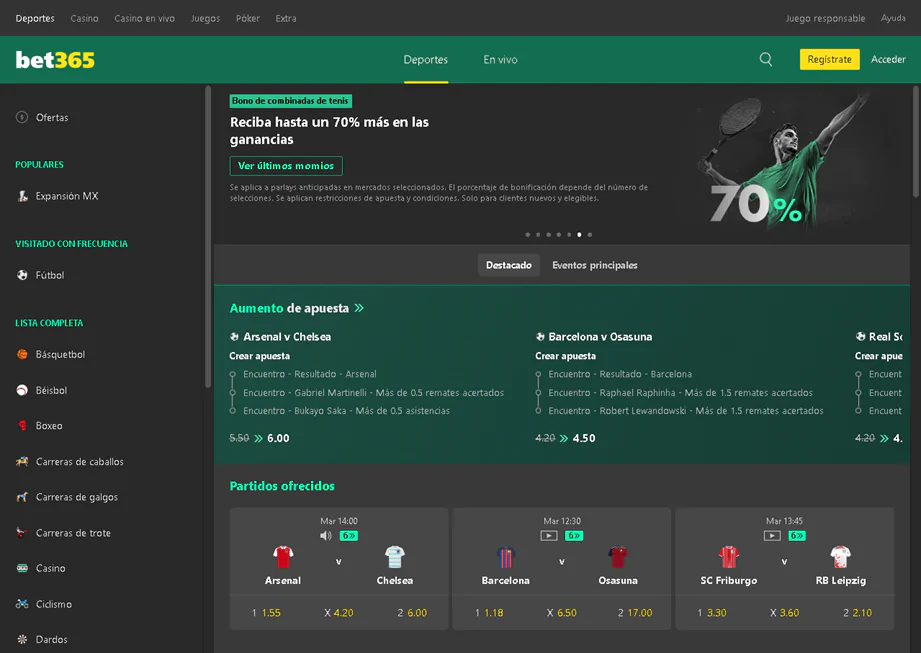Open the En vivo section

click(x=500, y=59)
